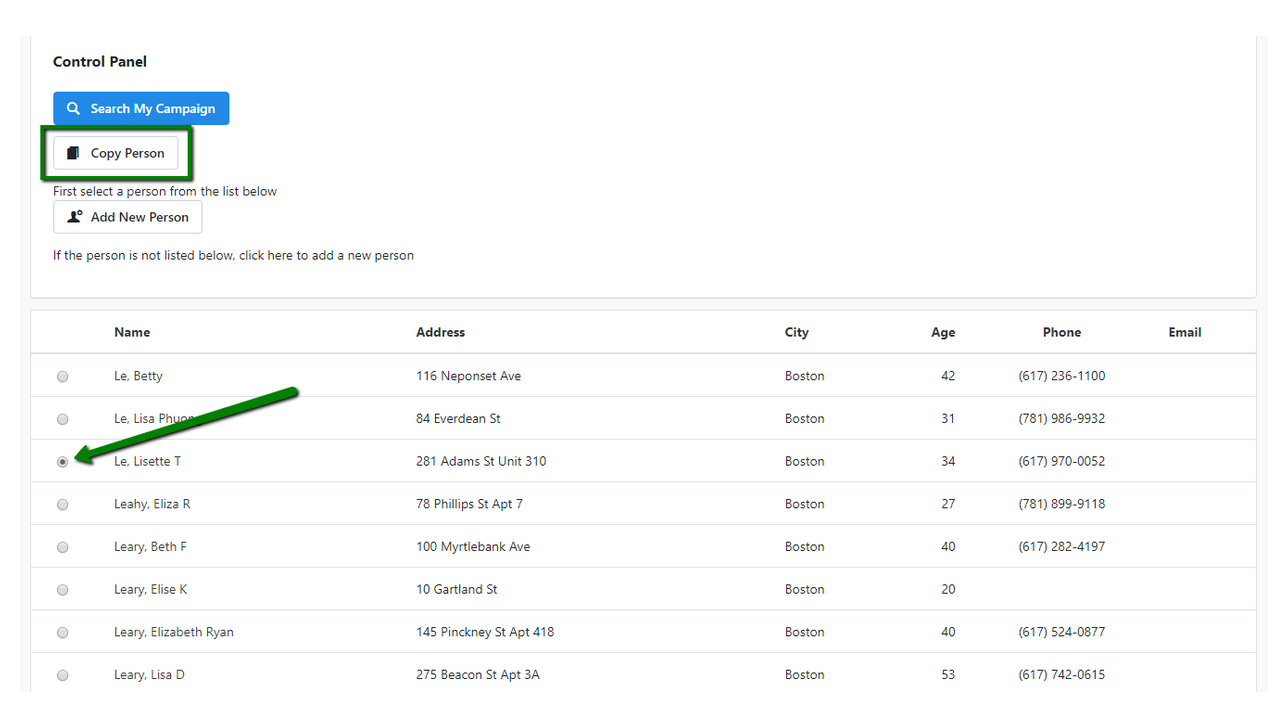Choose the radio button for Leary, Beth F

(63, 548)
